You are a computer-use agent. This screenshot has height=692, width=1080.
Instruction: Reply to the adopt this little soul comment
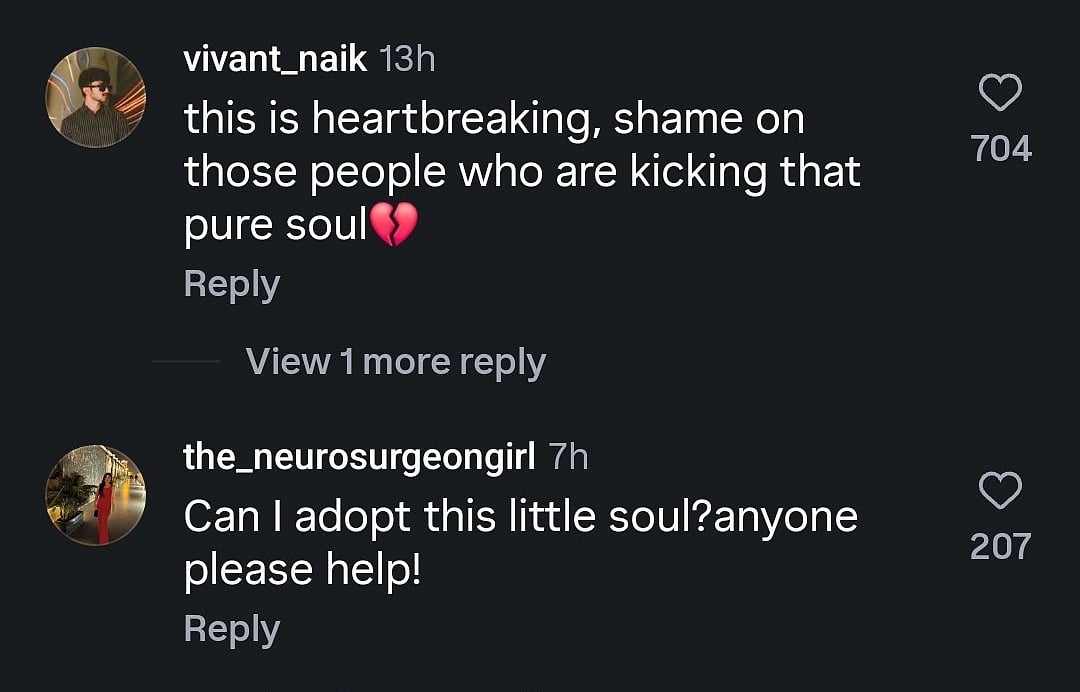click(231, 630)
